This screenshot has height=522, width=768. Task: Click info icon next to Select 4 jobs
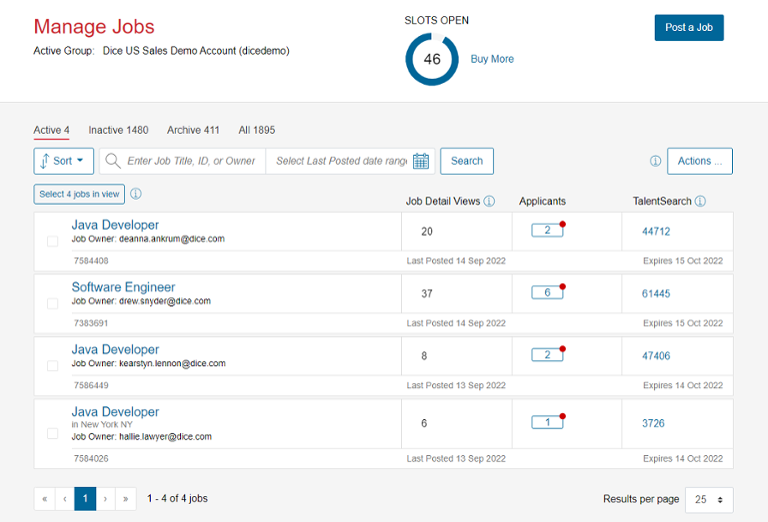[136, 194]
